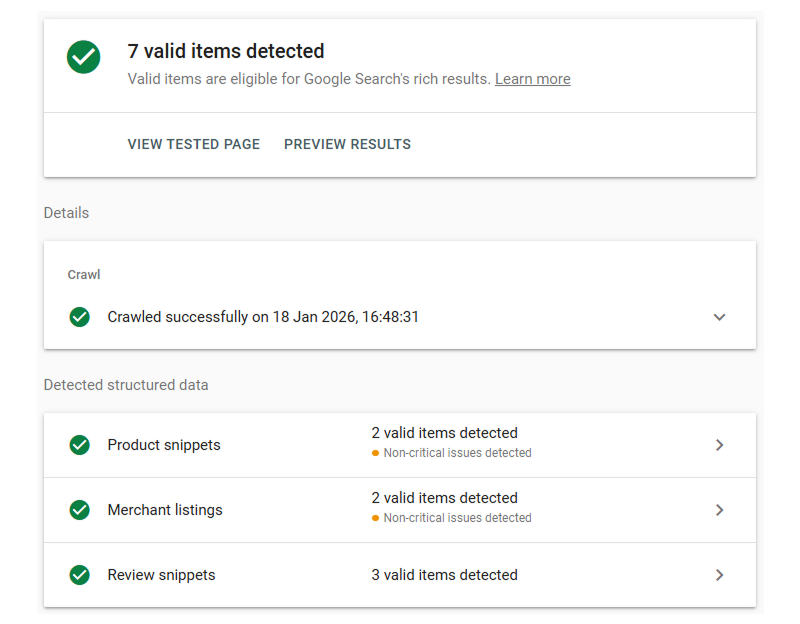
Task: Expand the Crawl details chevron
Action: pos(719,317)
